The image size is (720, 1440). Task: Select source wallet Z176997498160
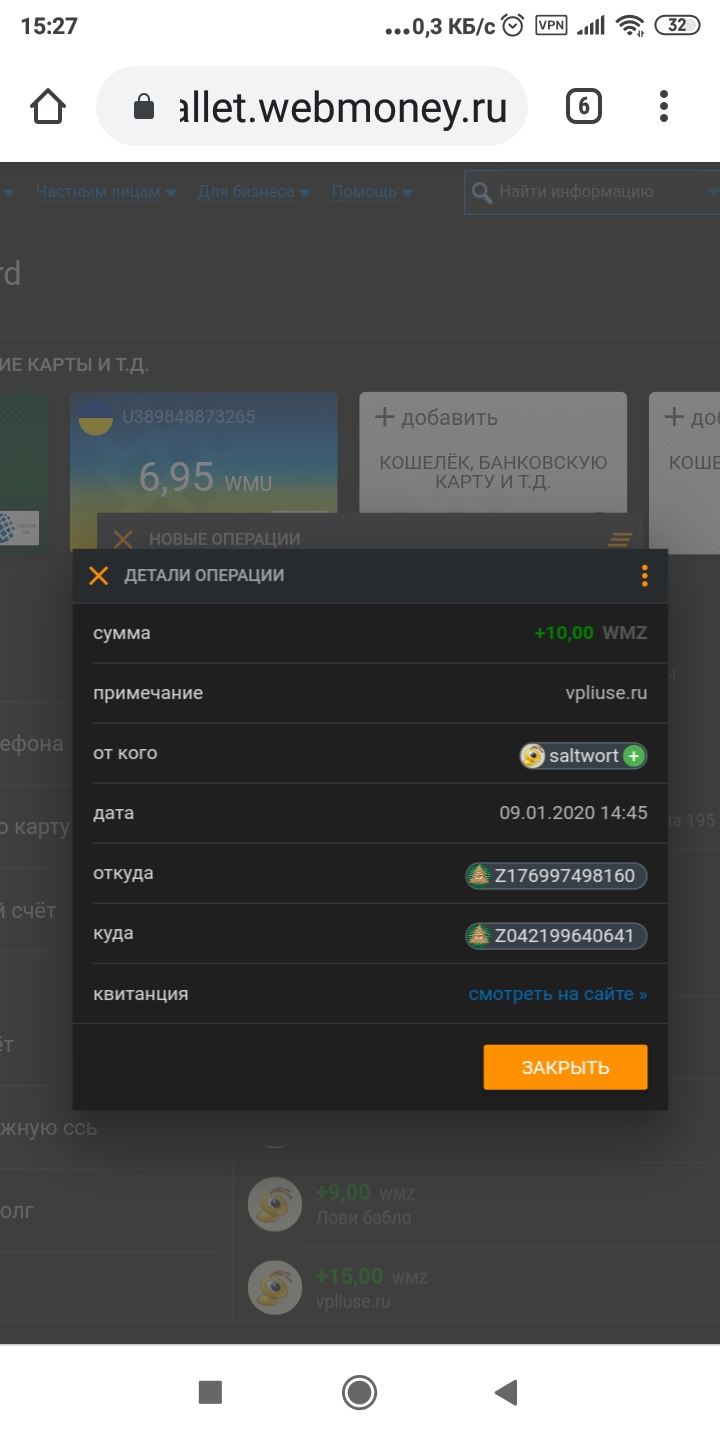coord(556,876)
